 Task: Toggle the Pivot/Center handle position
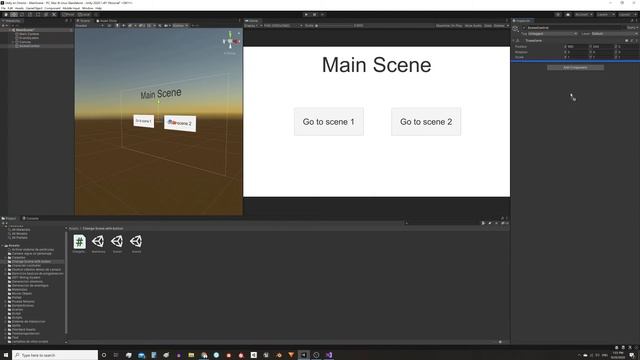[68, 15]
